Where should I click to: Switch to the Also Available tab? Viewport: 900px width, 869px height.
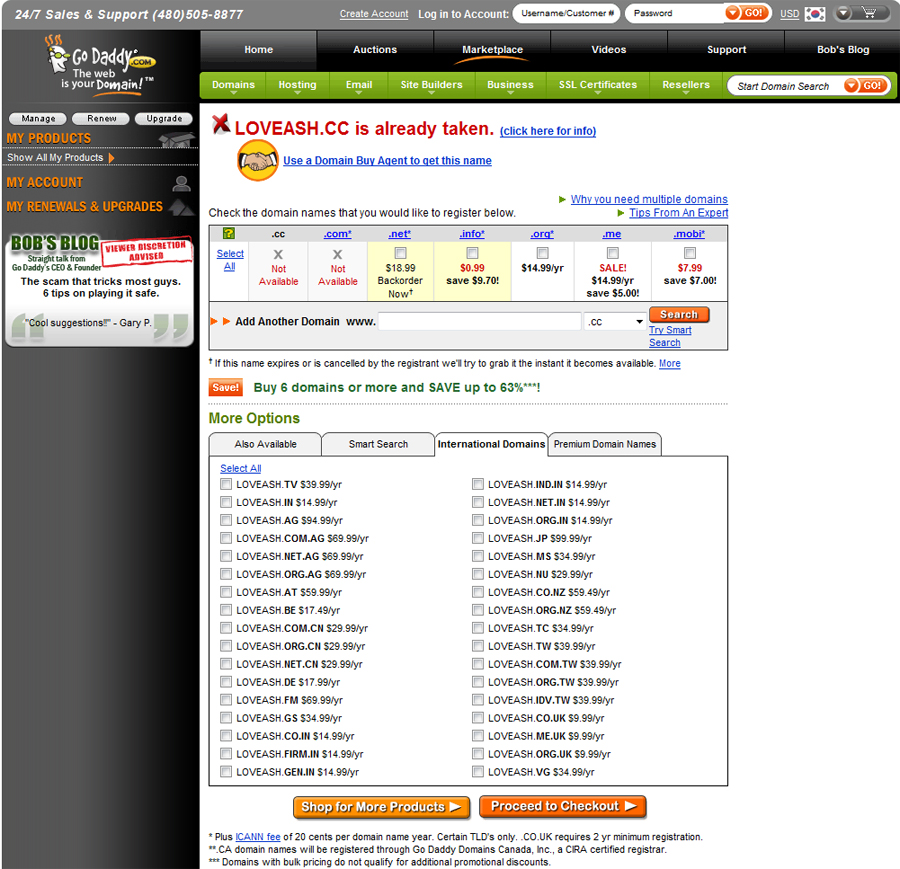coord(265,444)
